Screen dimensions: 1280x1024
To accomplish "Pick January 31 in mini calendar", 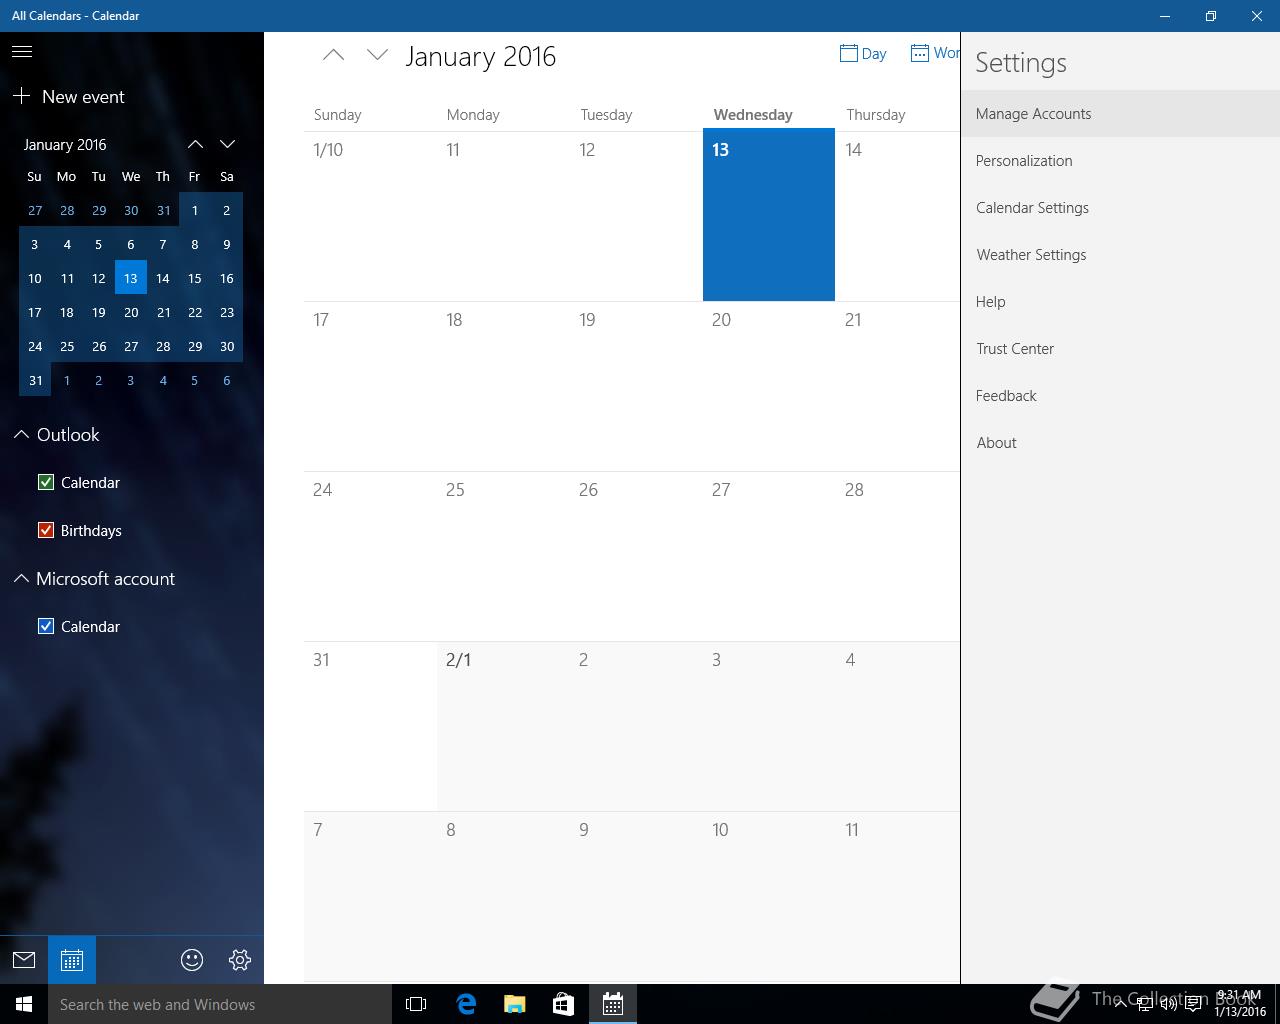I will 35,380.
